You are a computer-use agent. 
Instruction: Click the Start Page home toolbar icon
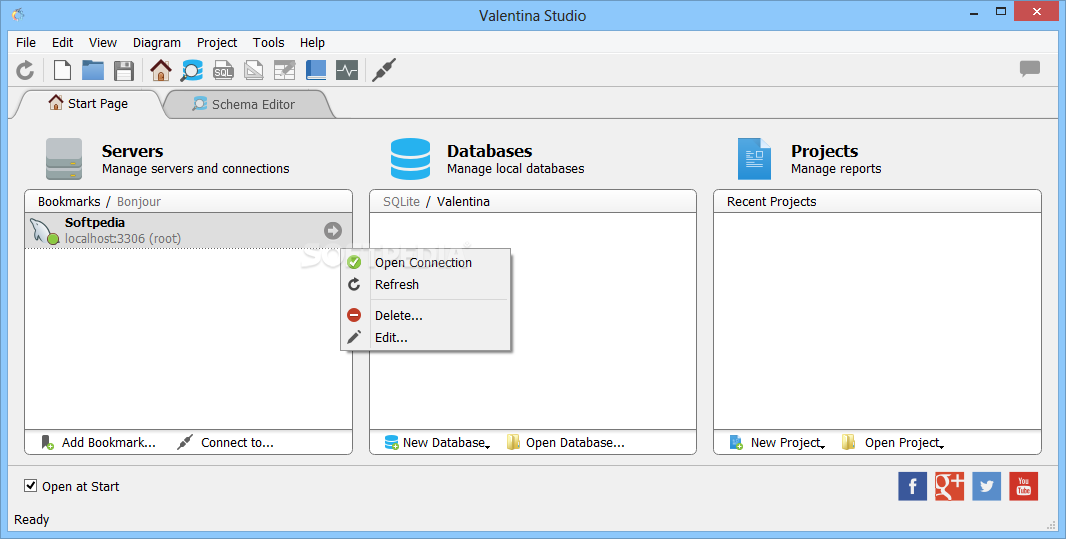161,70
